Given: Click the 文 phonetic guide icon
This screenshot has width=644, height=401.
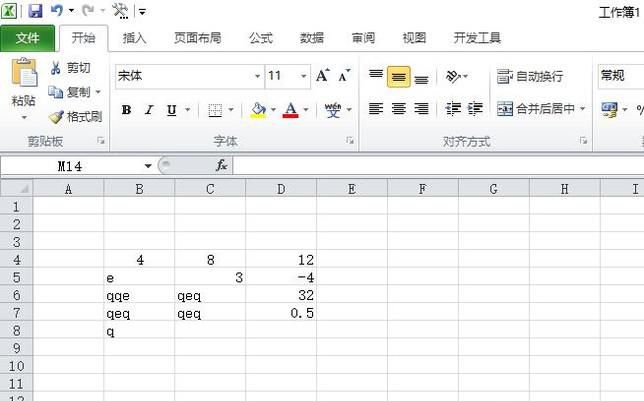Looking at the screenshot, I should coord(333,110).
